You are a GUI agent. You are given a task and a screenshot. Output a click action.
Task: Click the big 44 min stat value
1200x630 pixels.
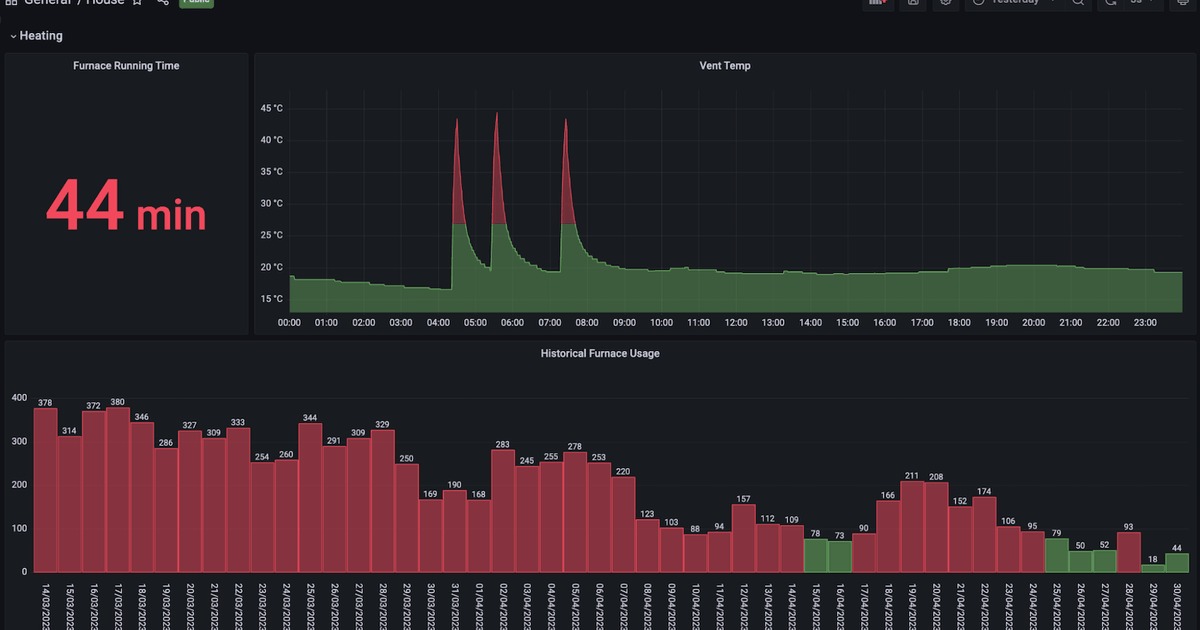tap(126, 205)
